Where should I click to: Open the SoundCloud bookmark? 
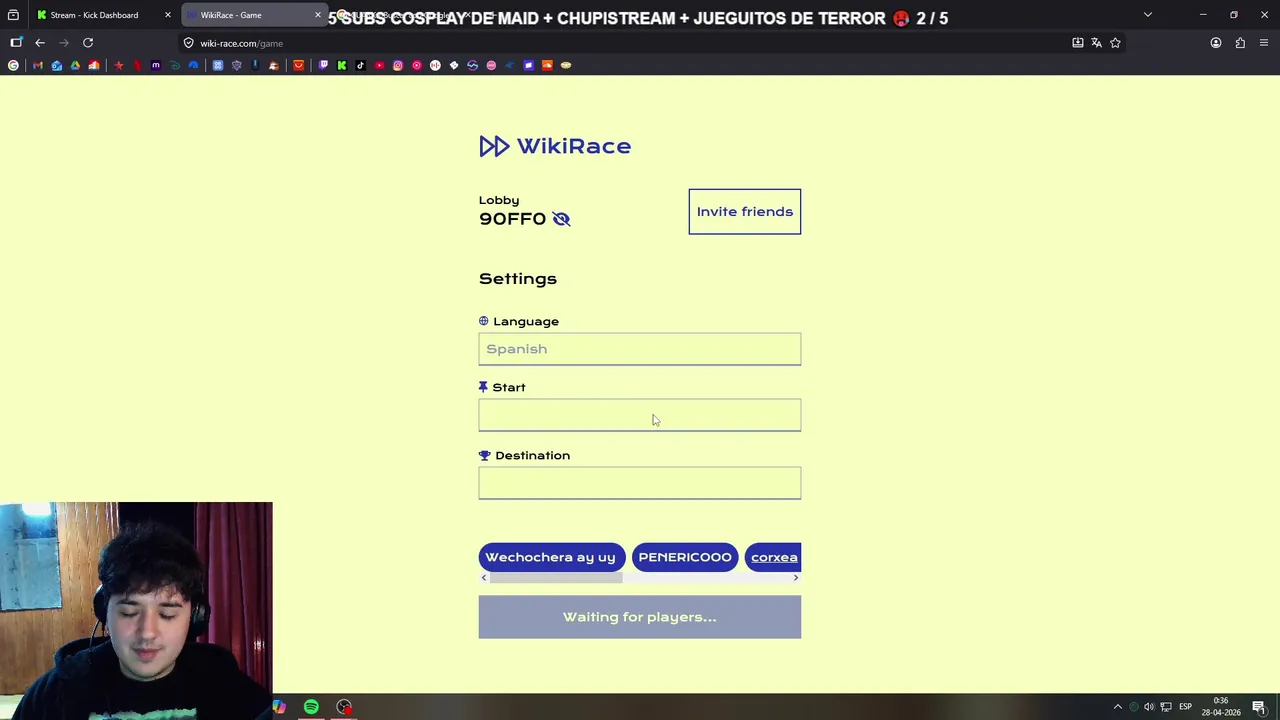547,65
